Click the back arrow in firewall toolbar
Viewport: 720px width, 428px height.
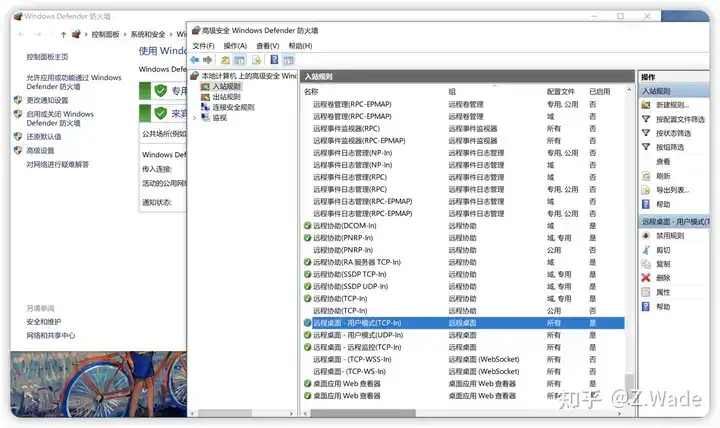[195, 60]
